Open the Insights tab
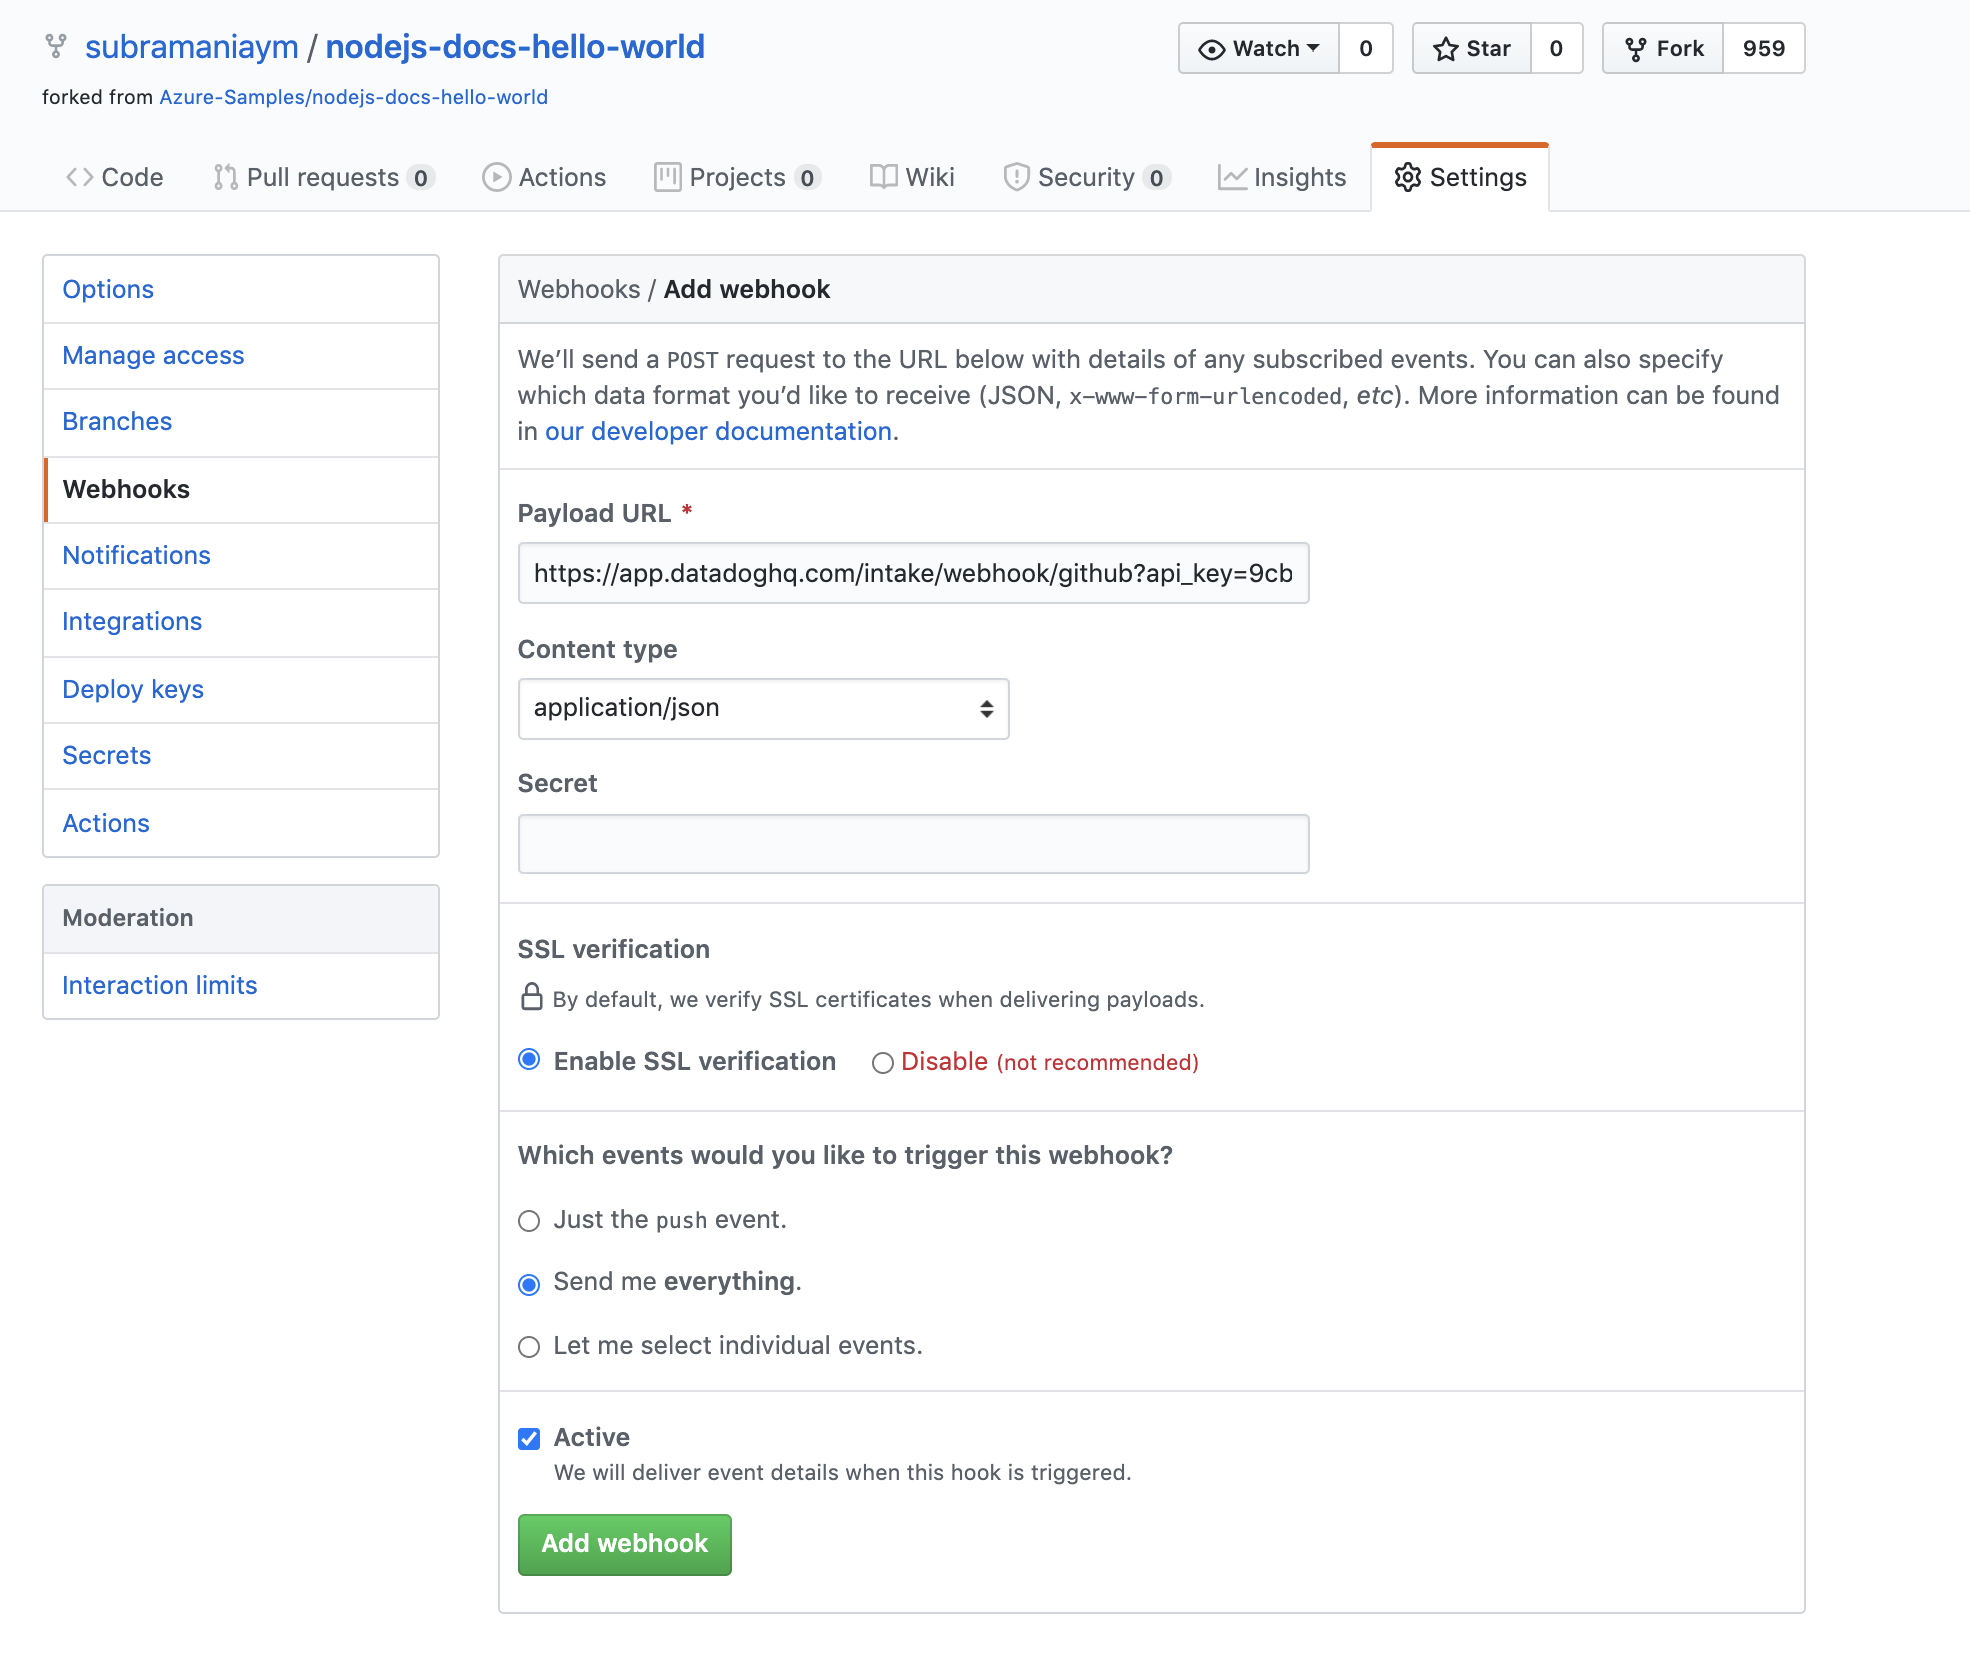 click(1282, 177)
